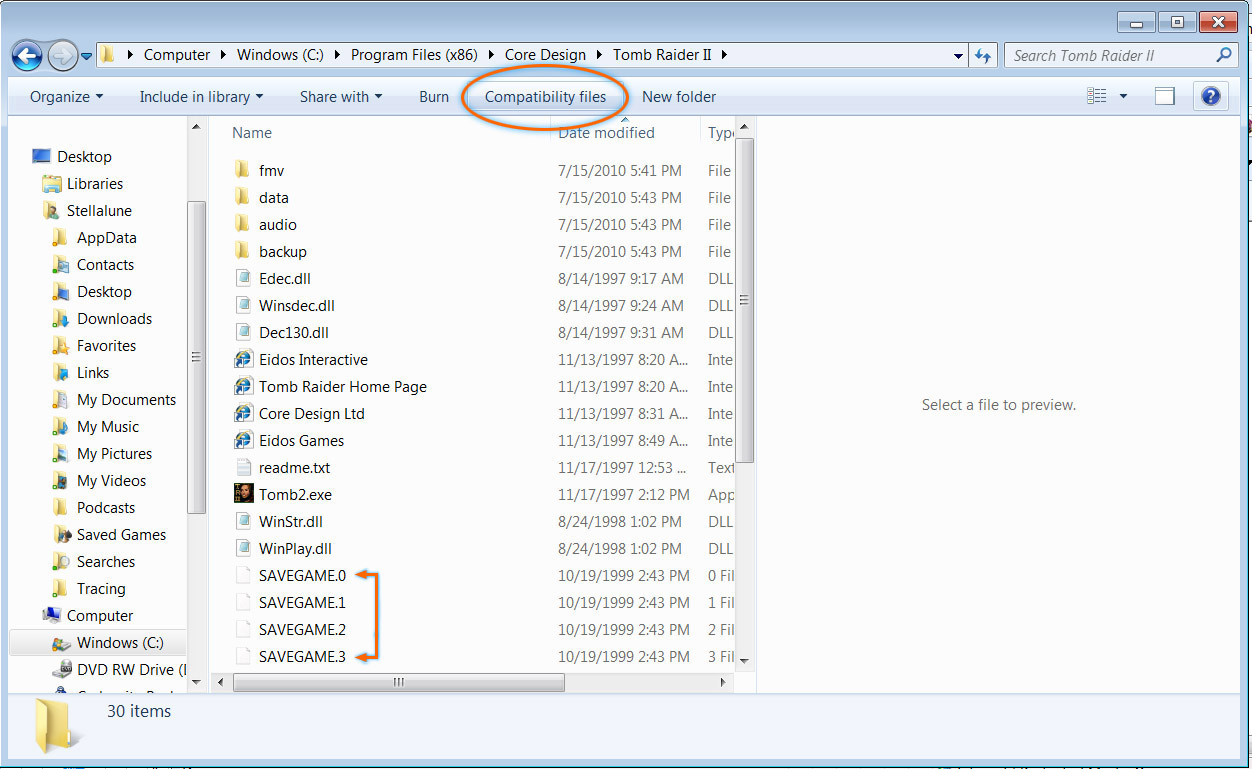The width and height of the screenshot is (1252, 769).
Task: Click DVD RW Drive in navigation pane
Action: pos(125,669)
